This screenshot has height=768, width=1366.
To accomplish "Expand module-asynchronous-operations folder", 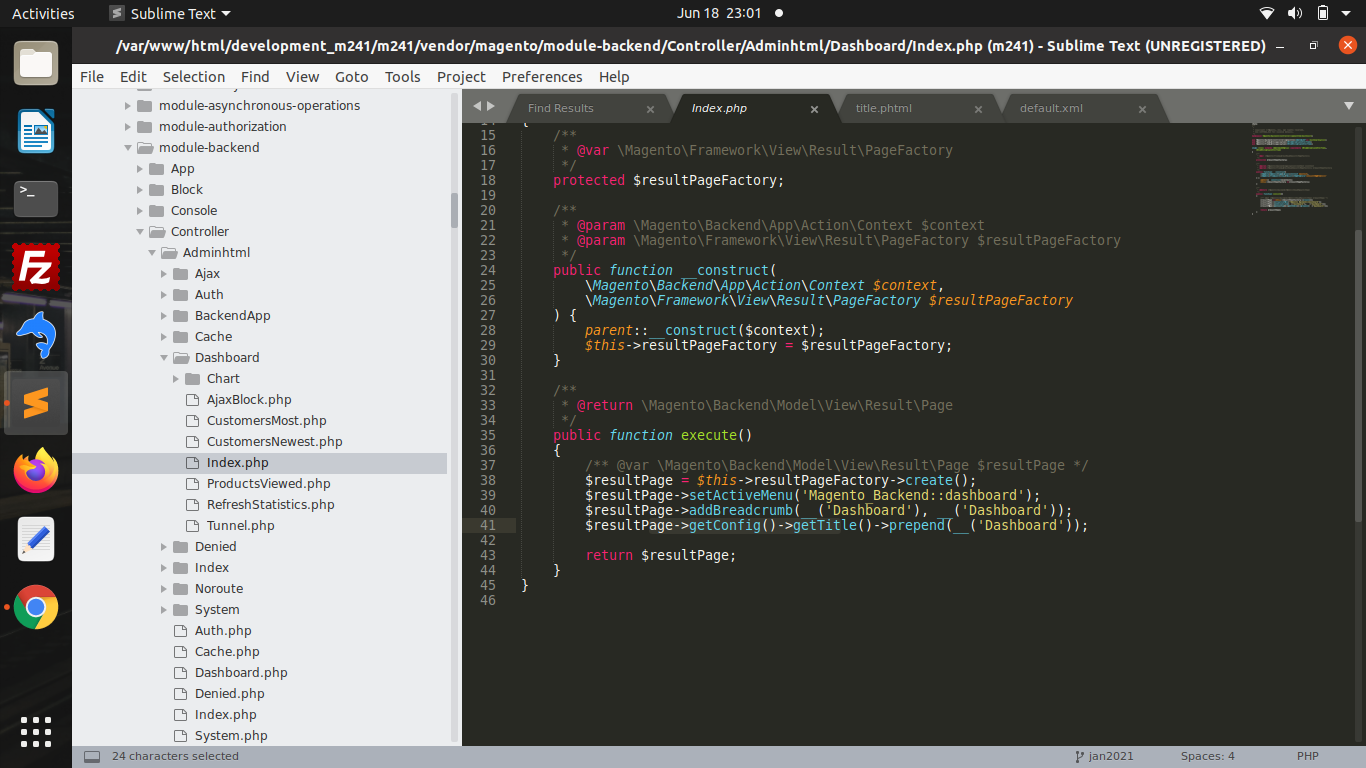I will pos(128,106).
